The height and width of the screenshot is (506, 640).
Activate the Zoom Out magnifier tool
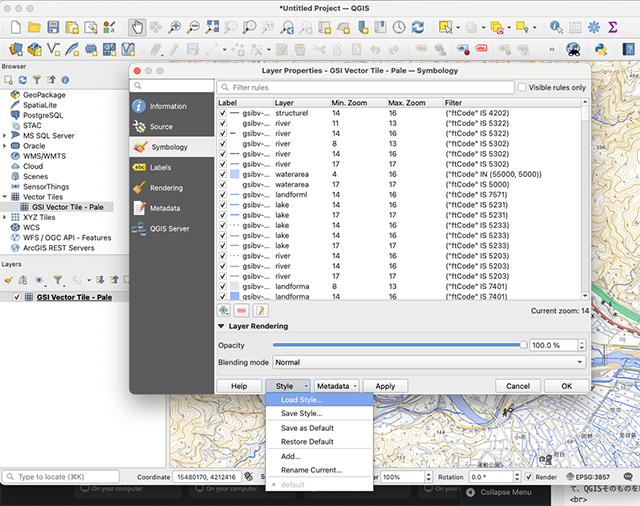tap(193, 27)
